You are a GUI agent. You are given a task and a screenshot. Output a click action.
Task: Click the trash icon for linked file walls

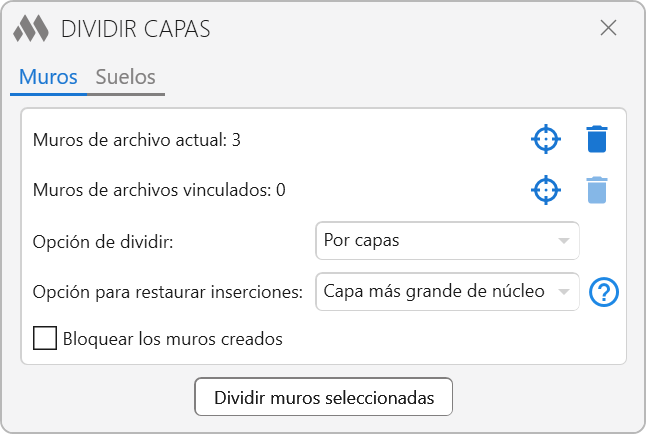point(597,190)
